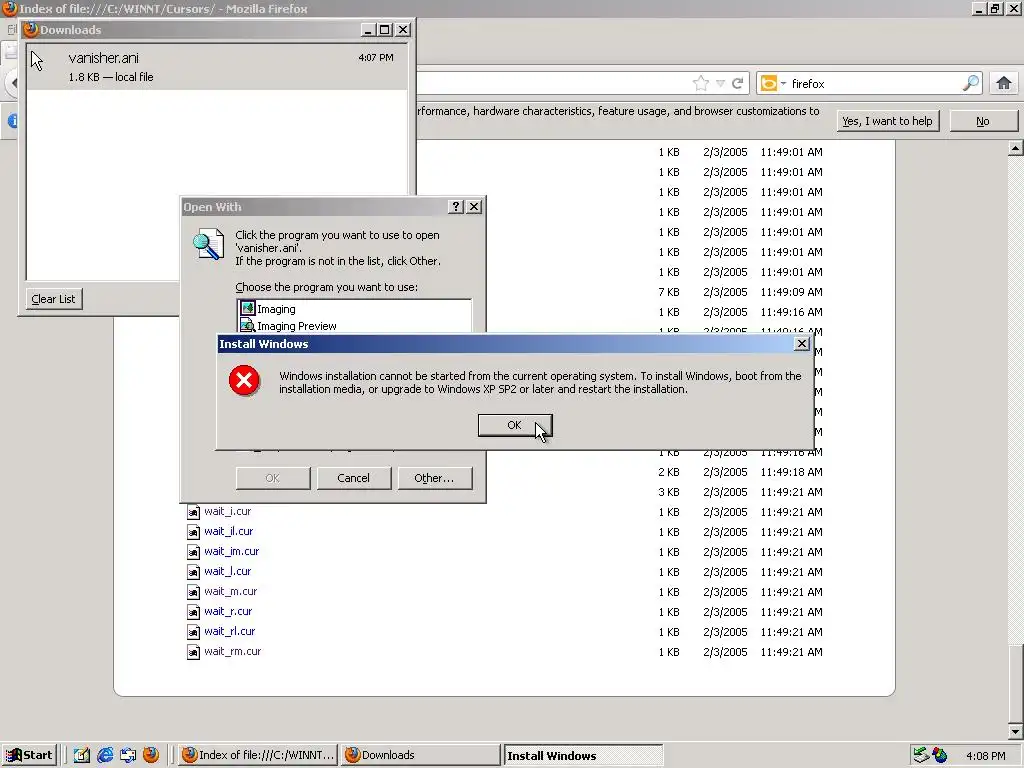Viewport: 1024px width, 768px height.
Task: Click the 'Yes, I want to help' button
Action: coord(888,121)
